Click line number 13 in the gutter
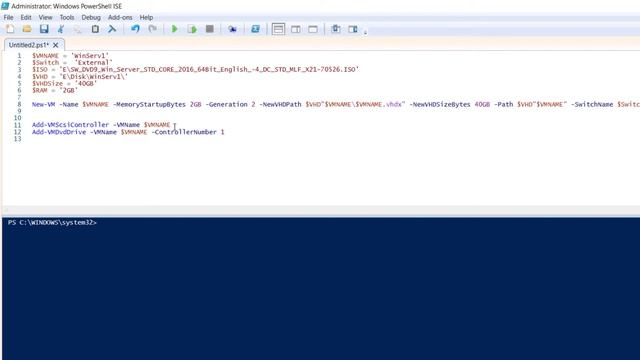Viewport: 640px width, 360px height. point(17,139)
